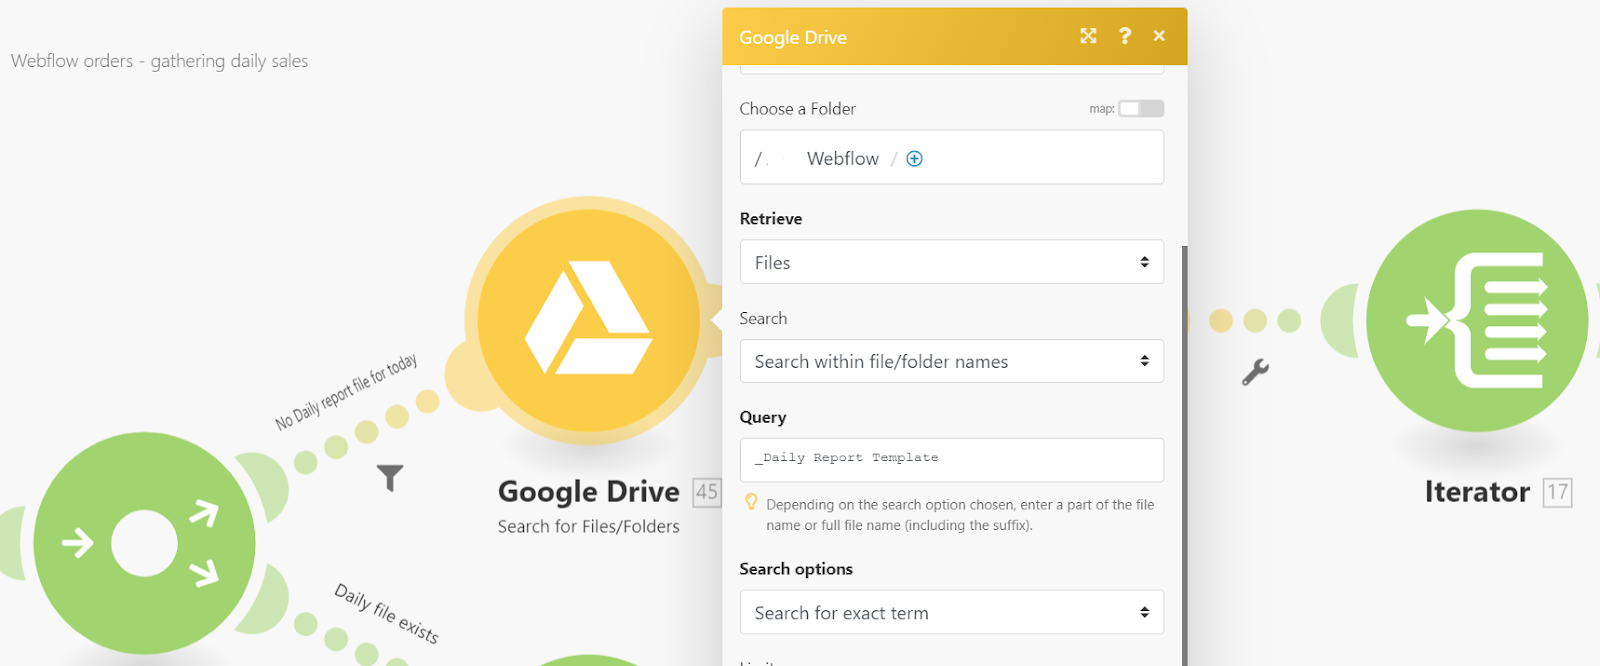Open the Google Drive module circle

coord(589,321)
